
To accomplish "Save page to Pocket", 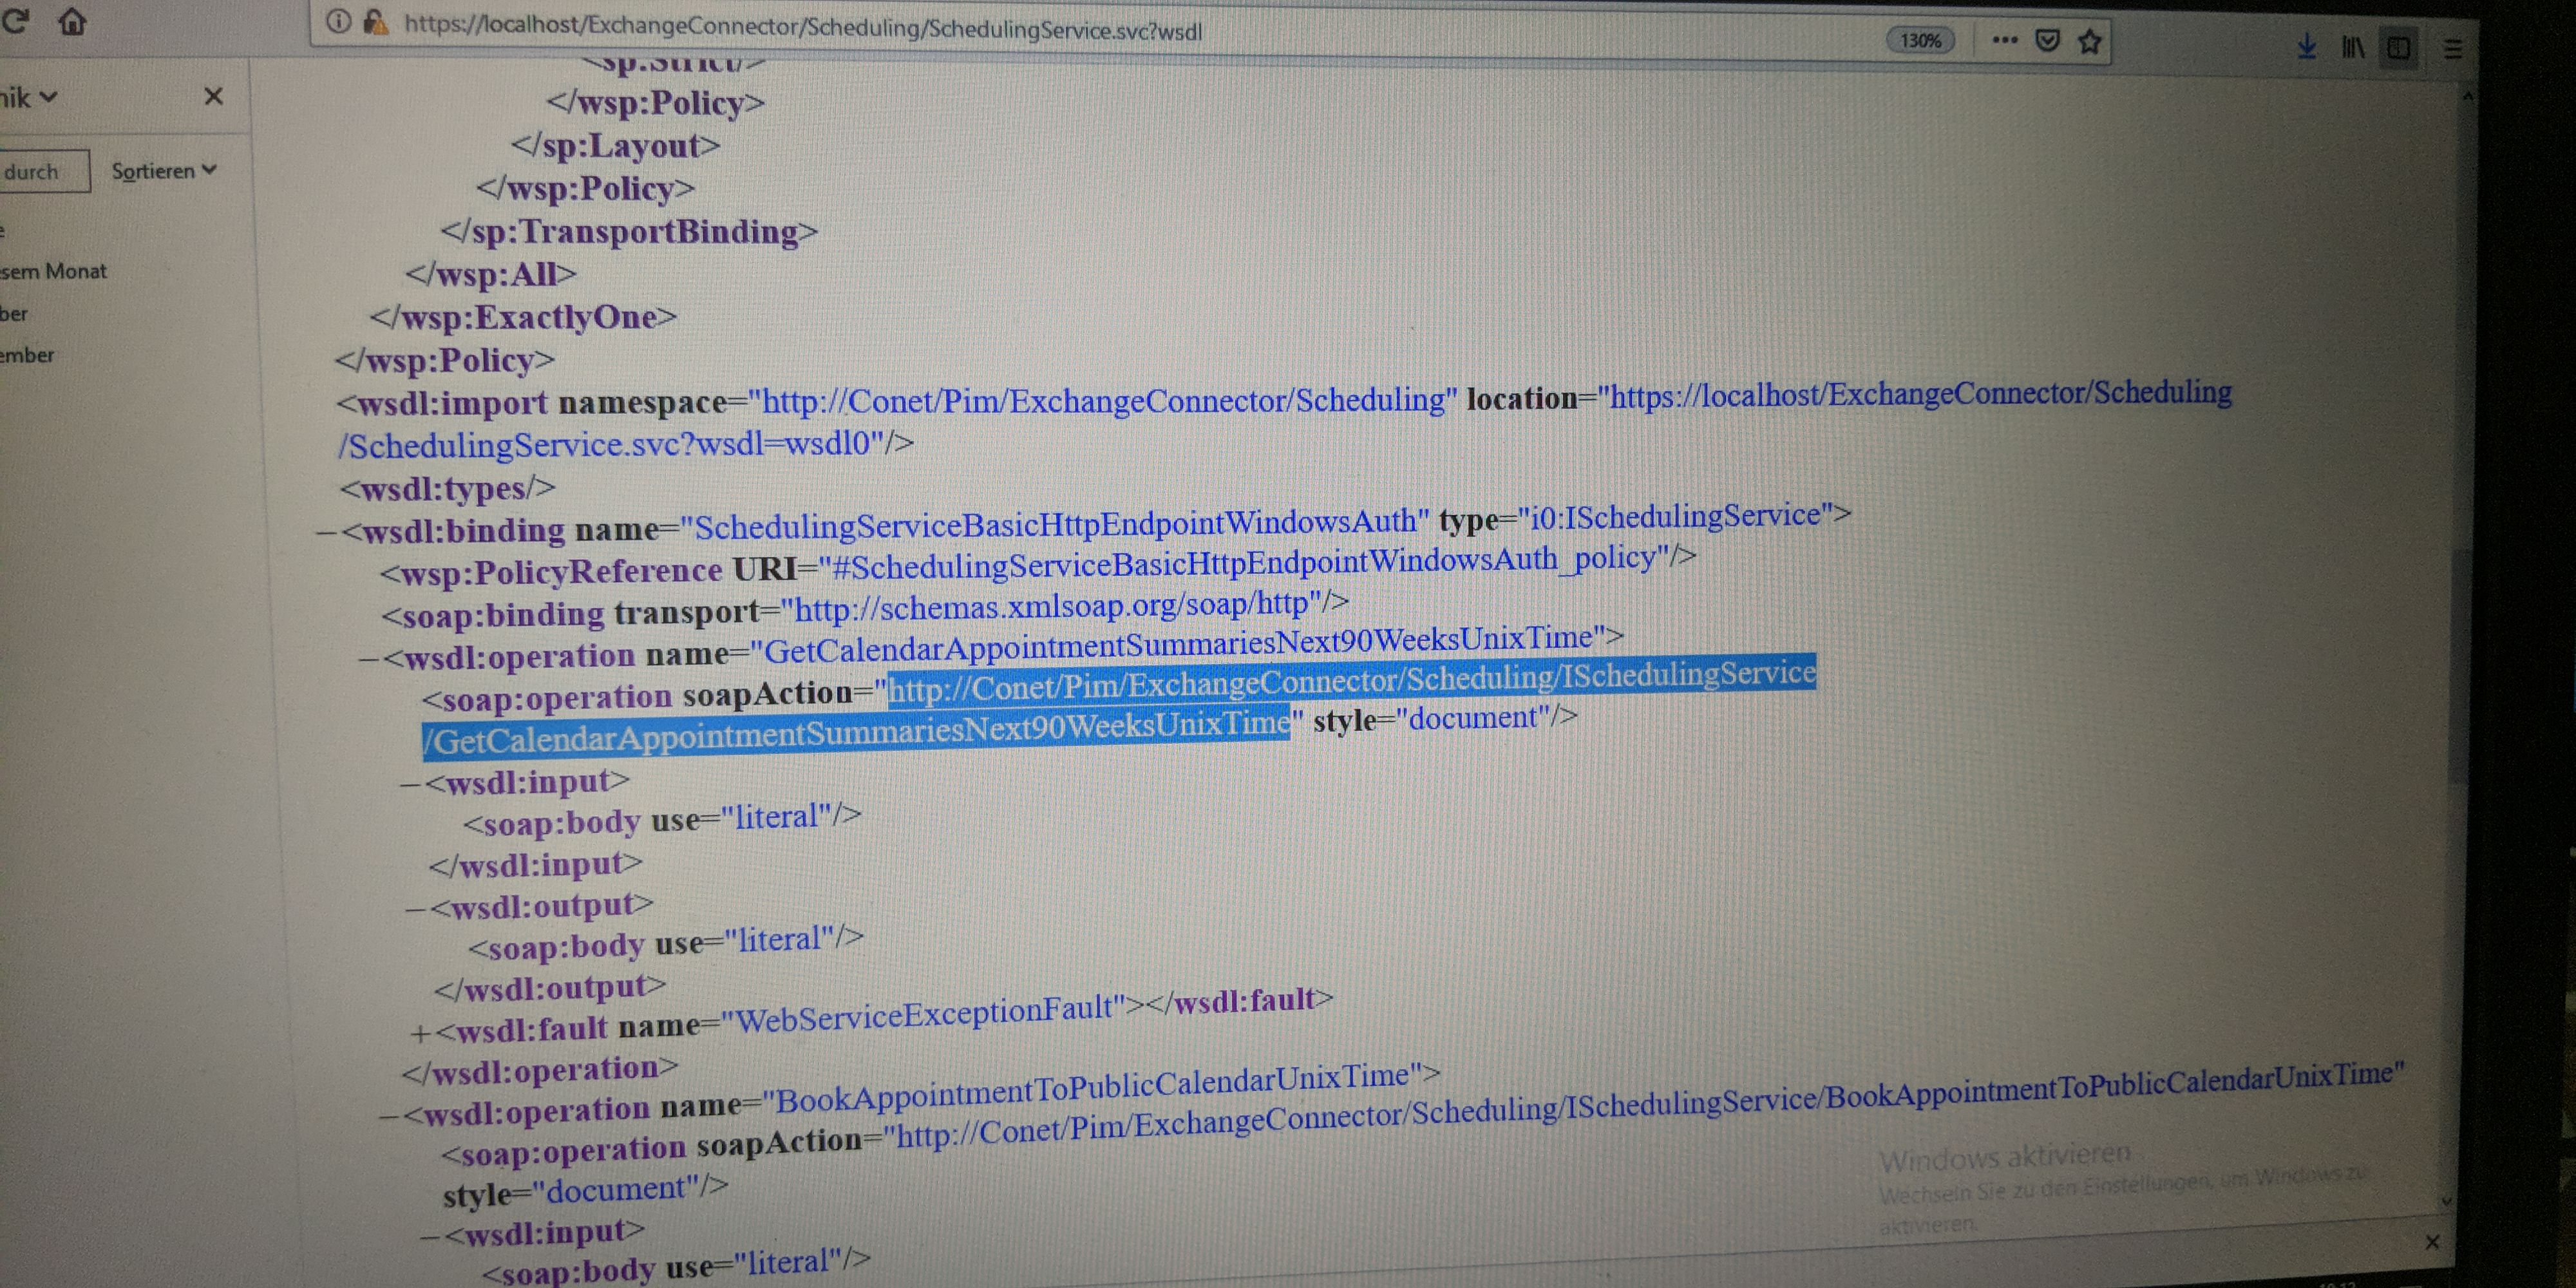I will click(x=2047, y=41).
